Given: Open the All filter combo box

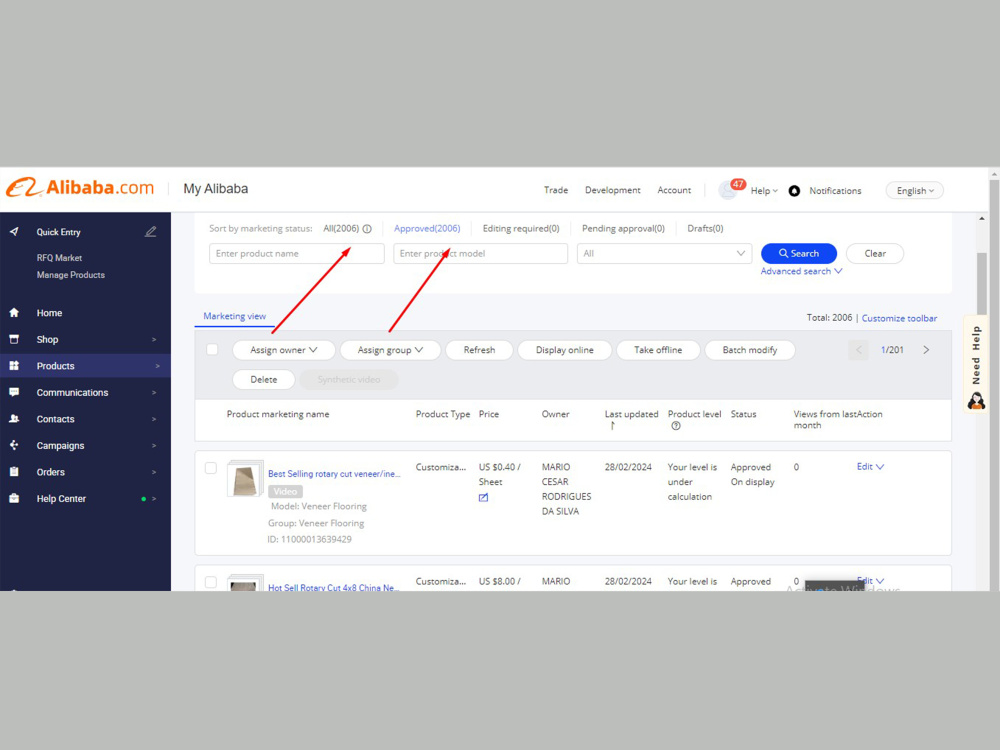Looking at the screenshot, I should (x=664, y=253).
